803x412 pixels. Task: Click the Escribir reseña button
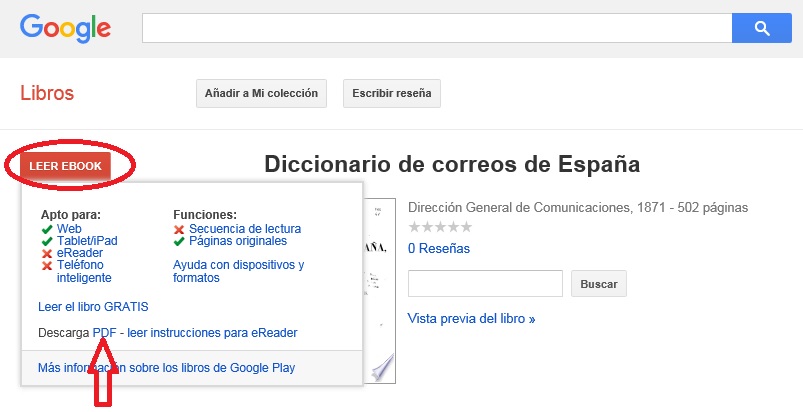pyautogui.click(x=391, y=94)
